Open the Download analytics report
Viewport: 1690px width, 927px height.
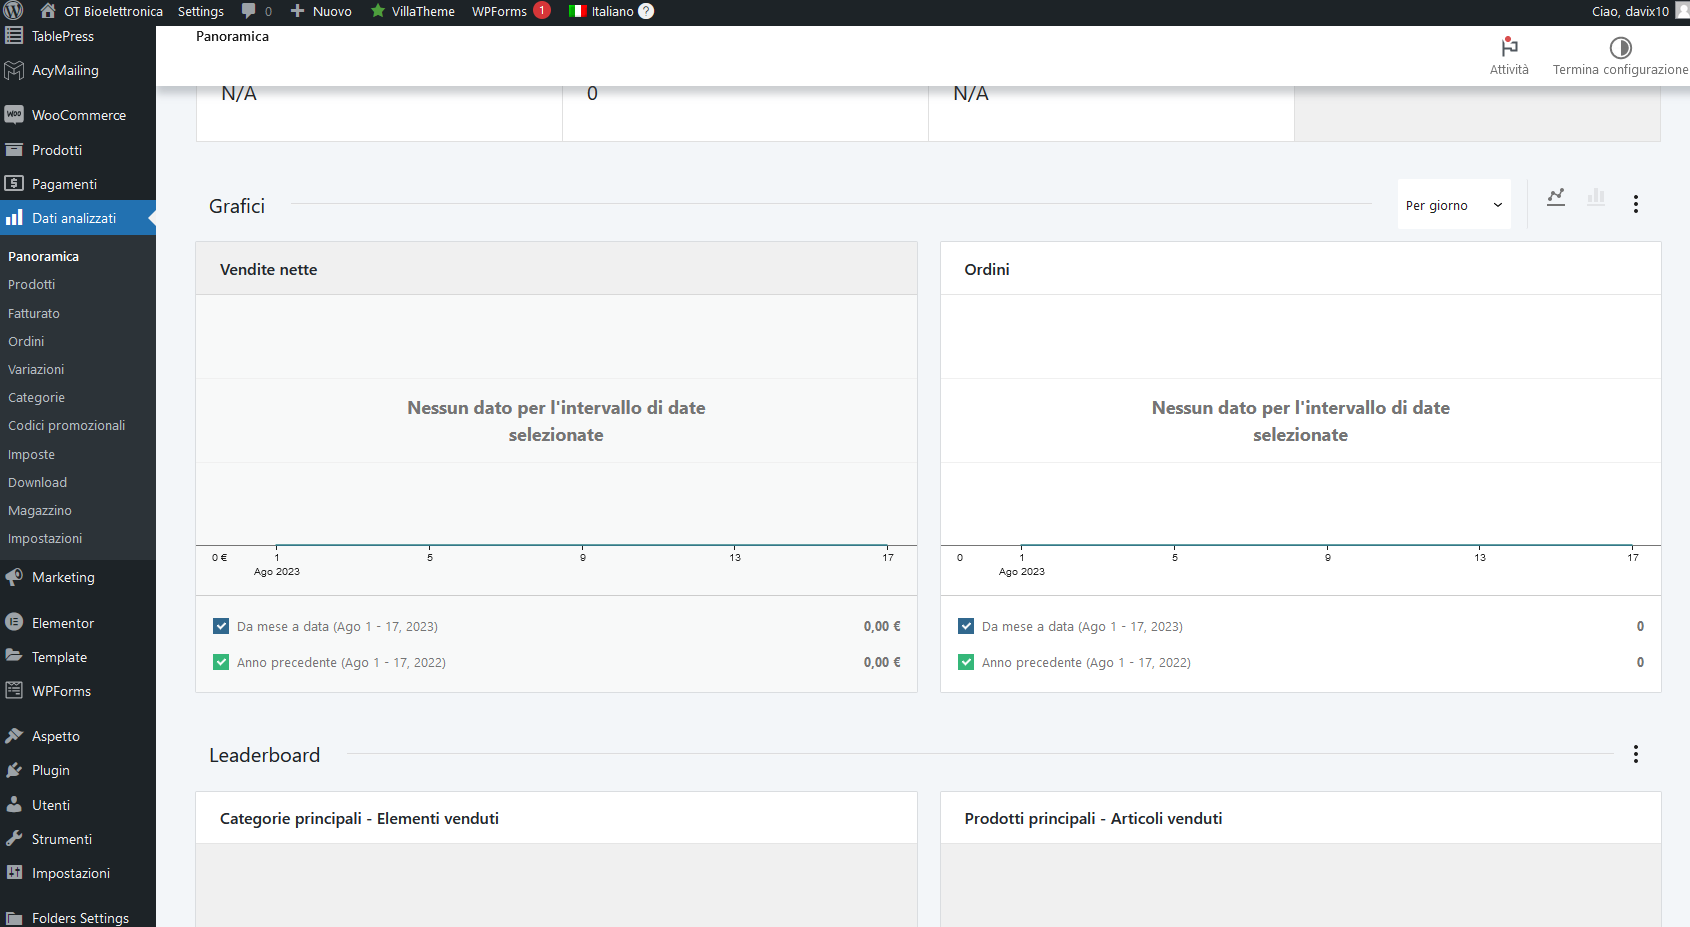tap(37, 482)
